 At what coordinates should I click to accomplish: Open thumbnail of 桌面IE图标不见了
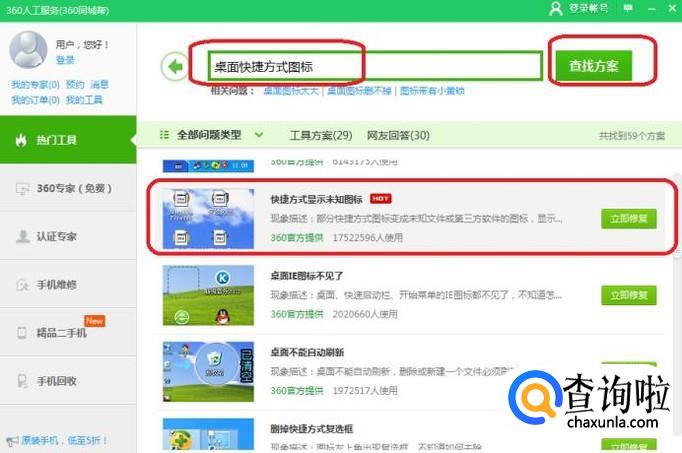pyautogui.click(x=208, y=295)
